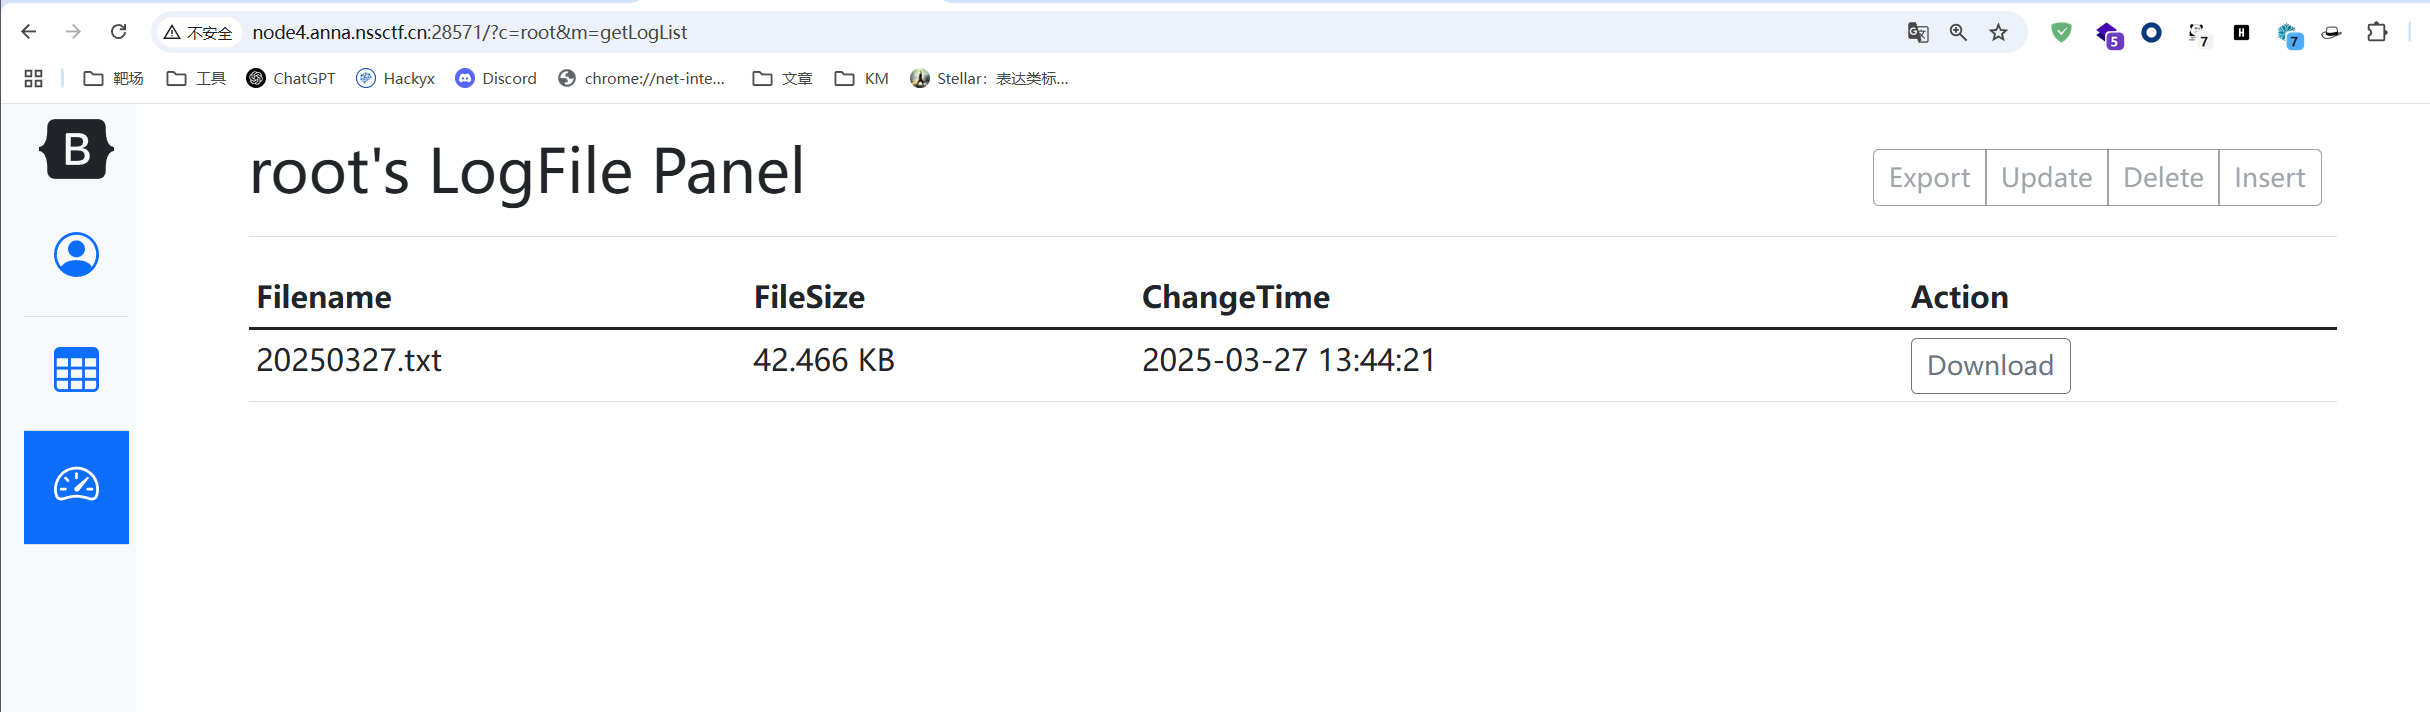This screenshot has height=712, width=2430.
Task: Open the browser extensions puzzle icon
Action: (2377, 33)
